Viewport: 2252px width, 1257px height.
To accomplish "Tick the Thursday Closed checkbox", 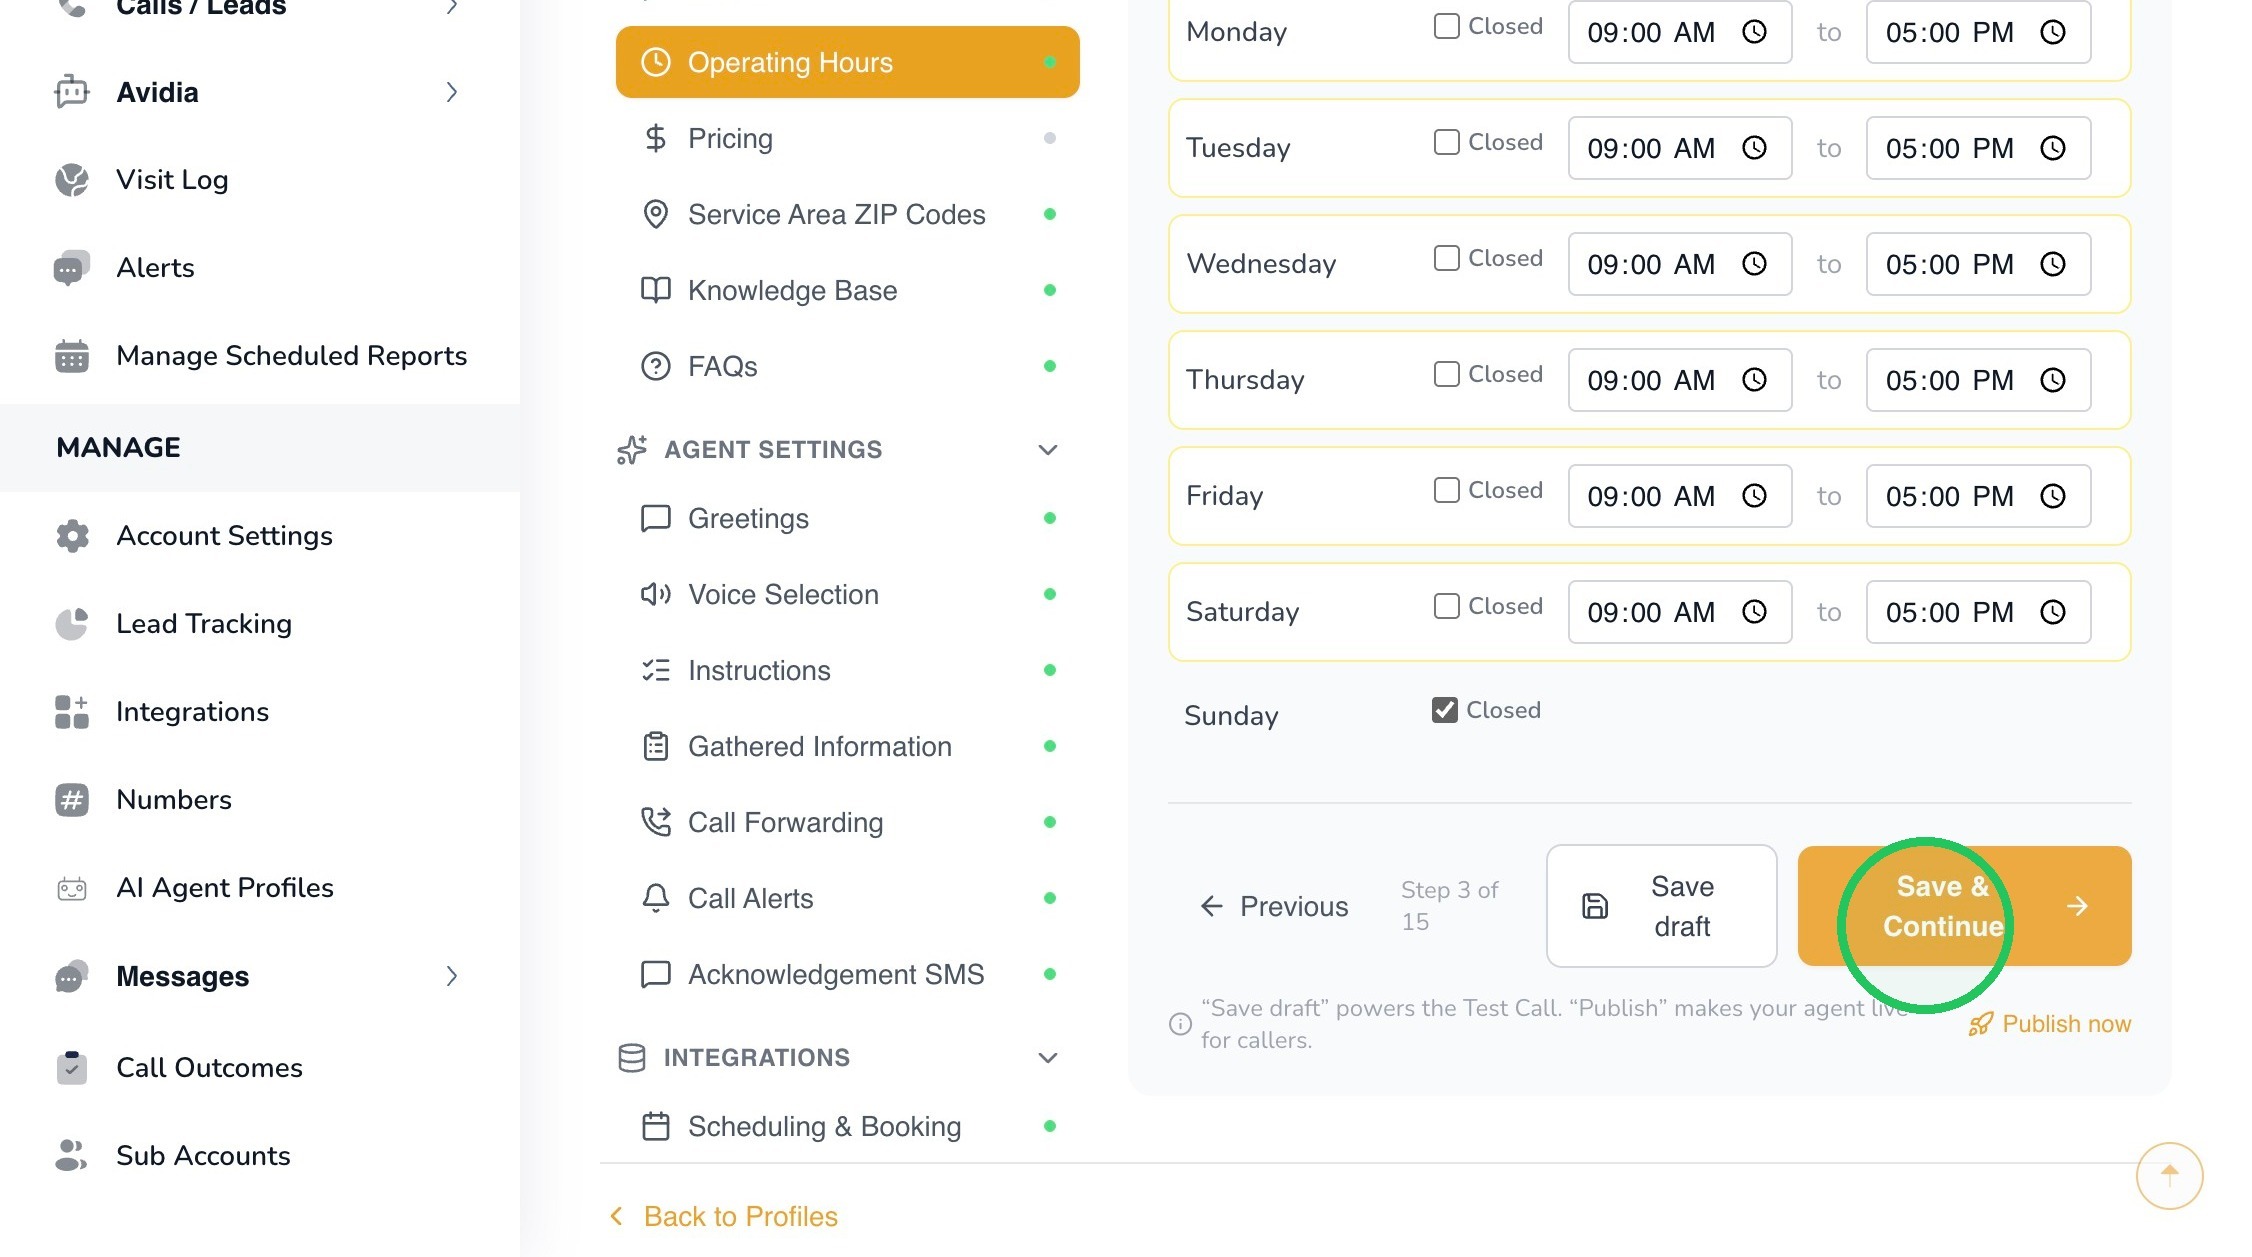I will [x=1446, y=374].
